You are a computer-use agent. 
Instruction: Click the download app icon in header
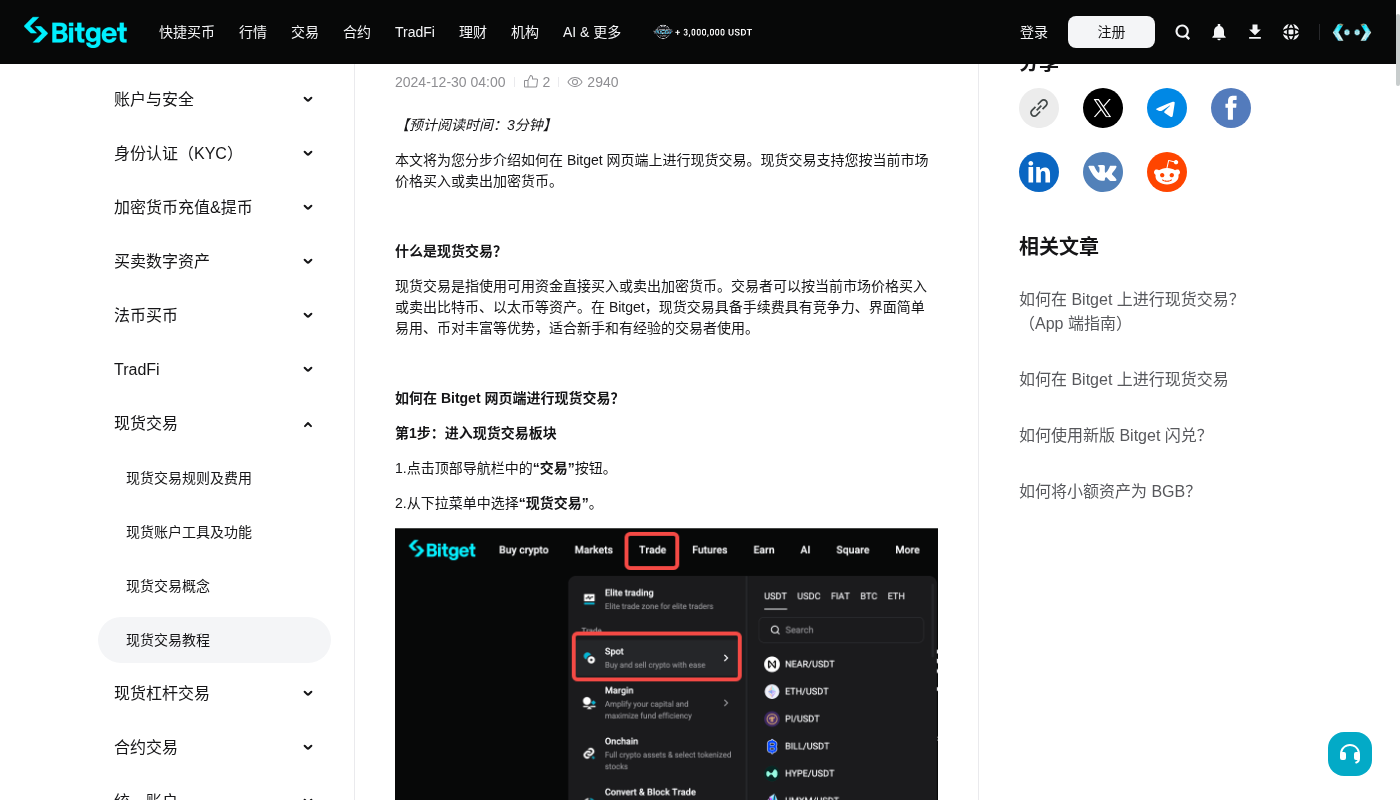click(x=1254, y=32)
